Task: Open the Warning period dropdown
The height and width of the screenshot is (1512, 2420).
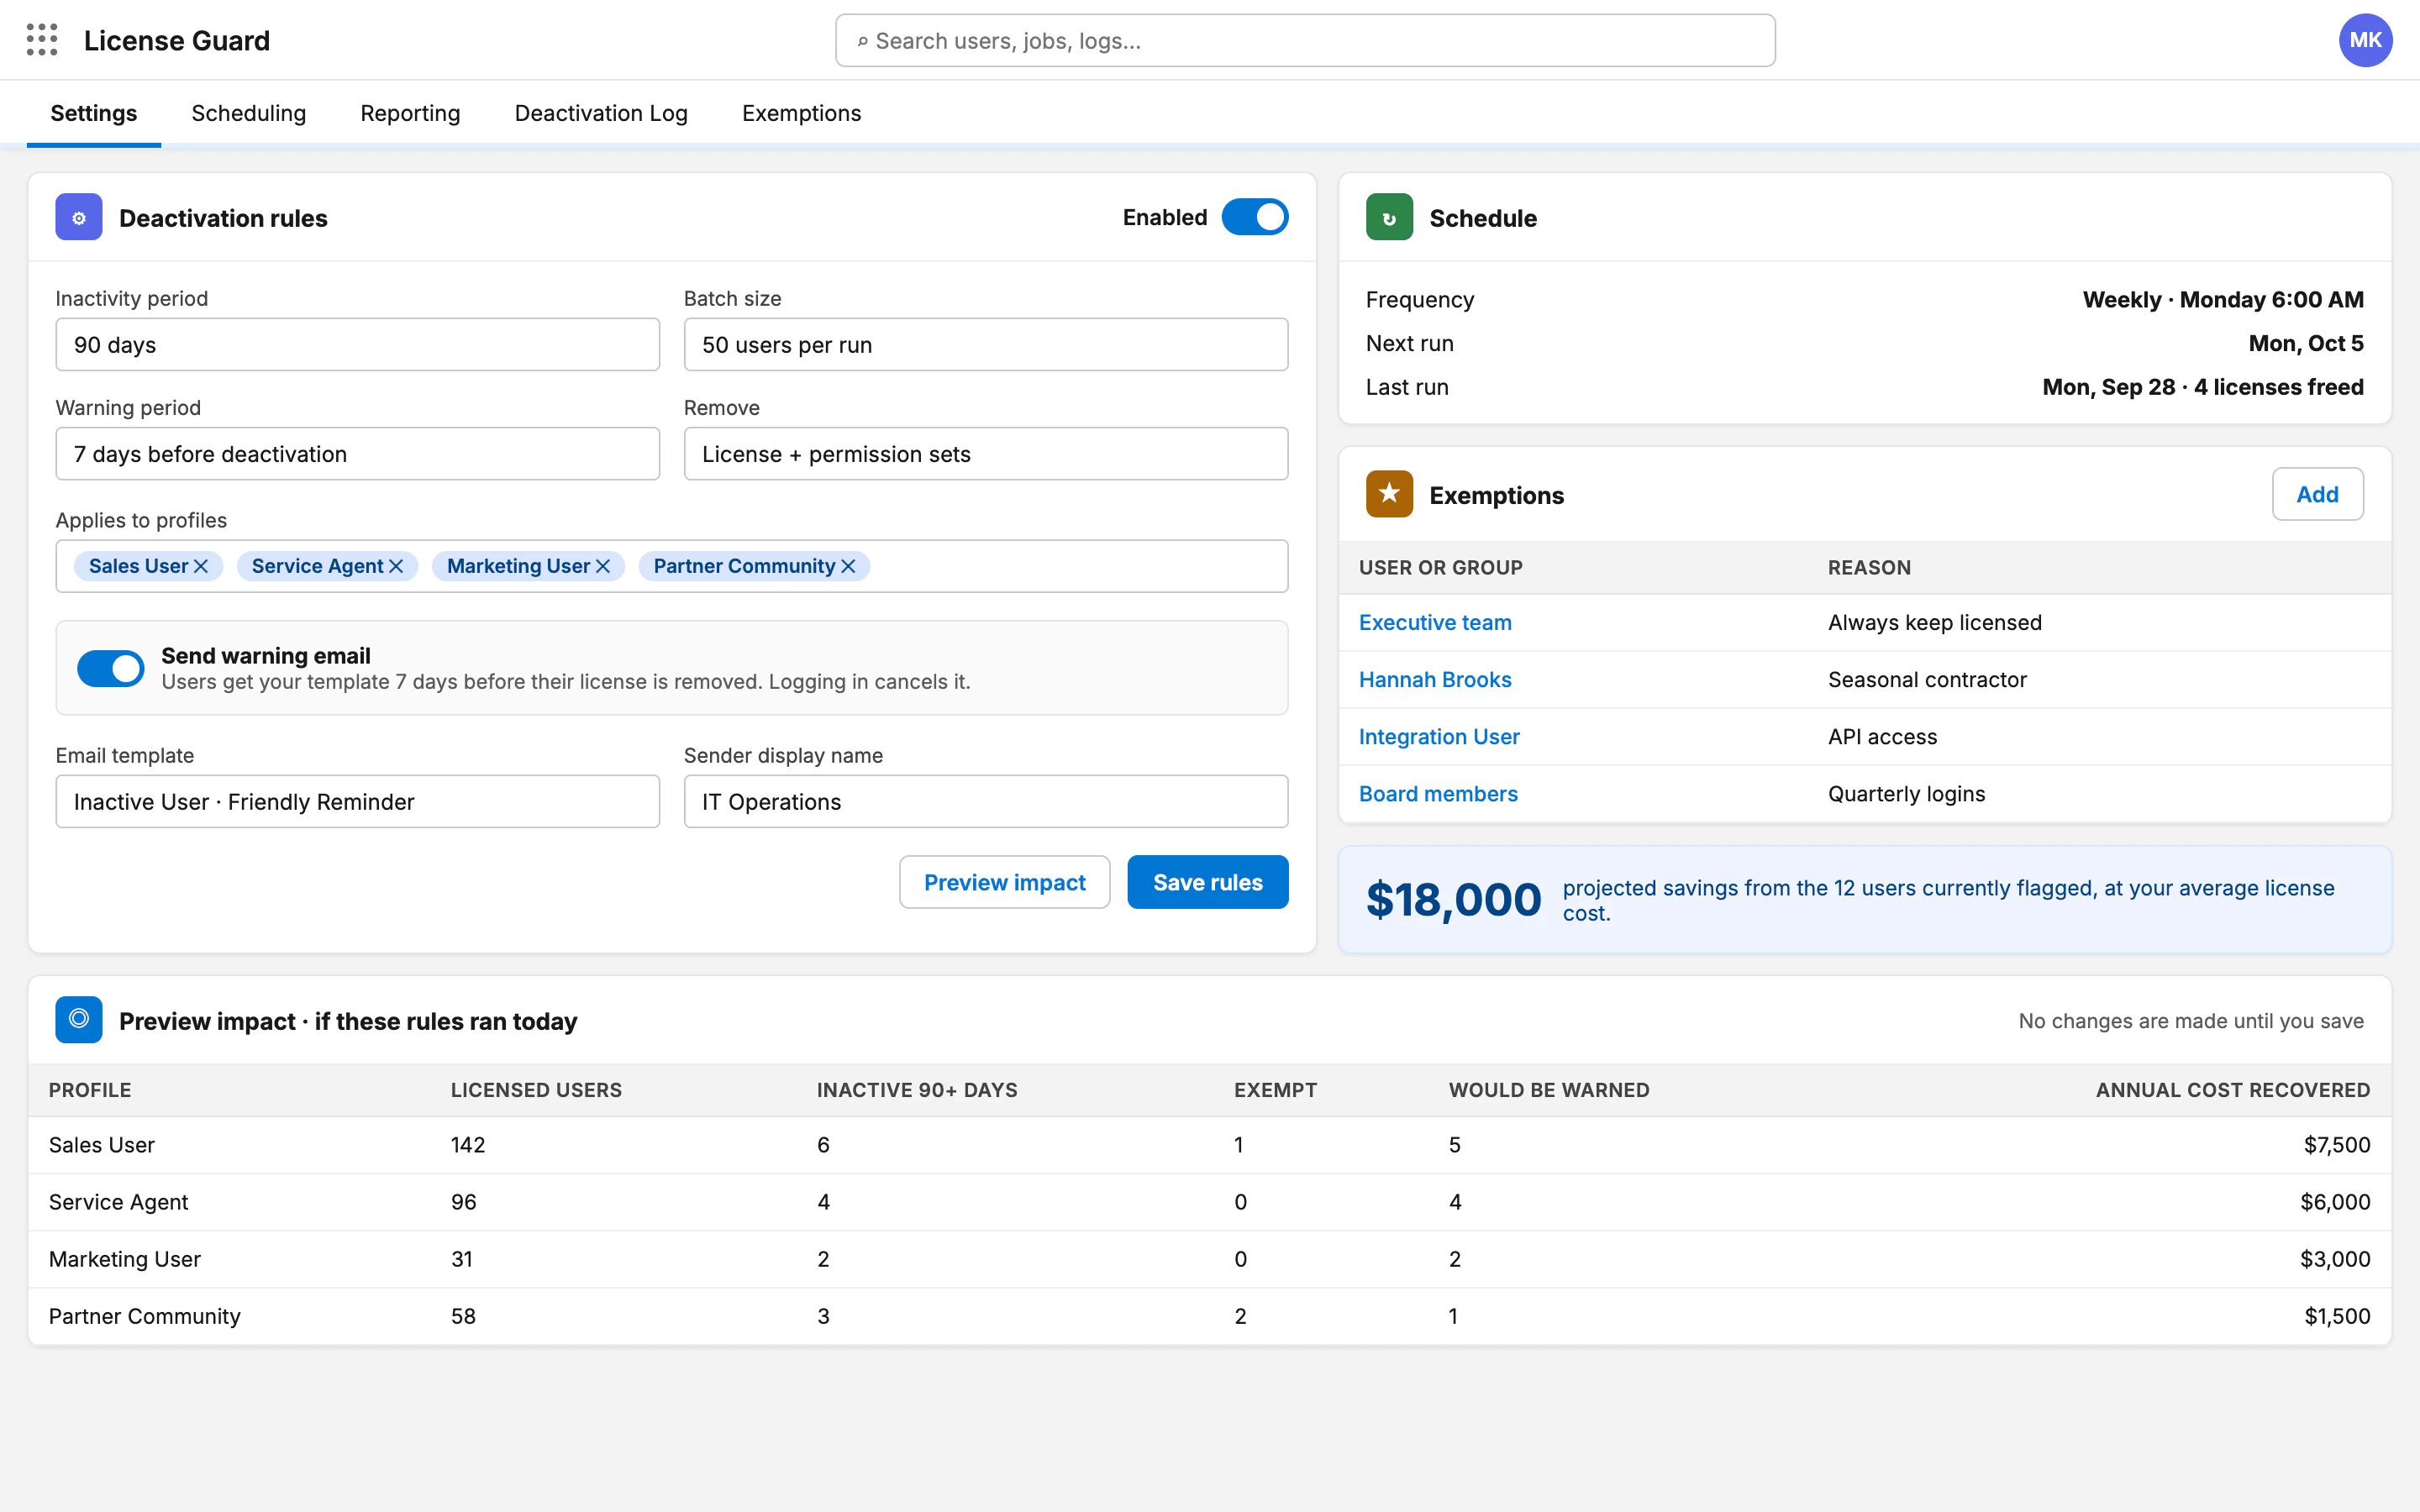Action: [357, 454]
